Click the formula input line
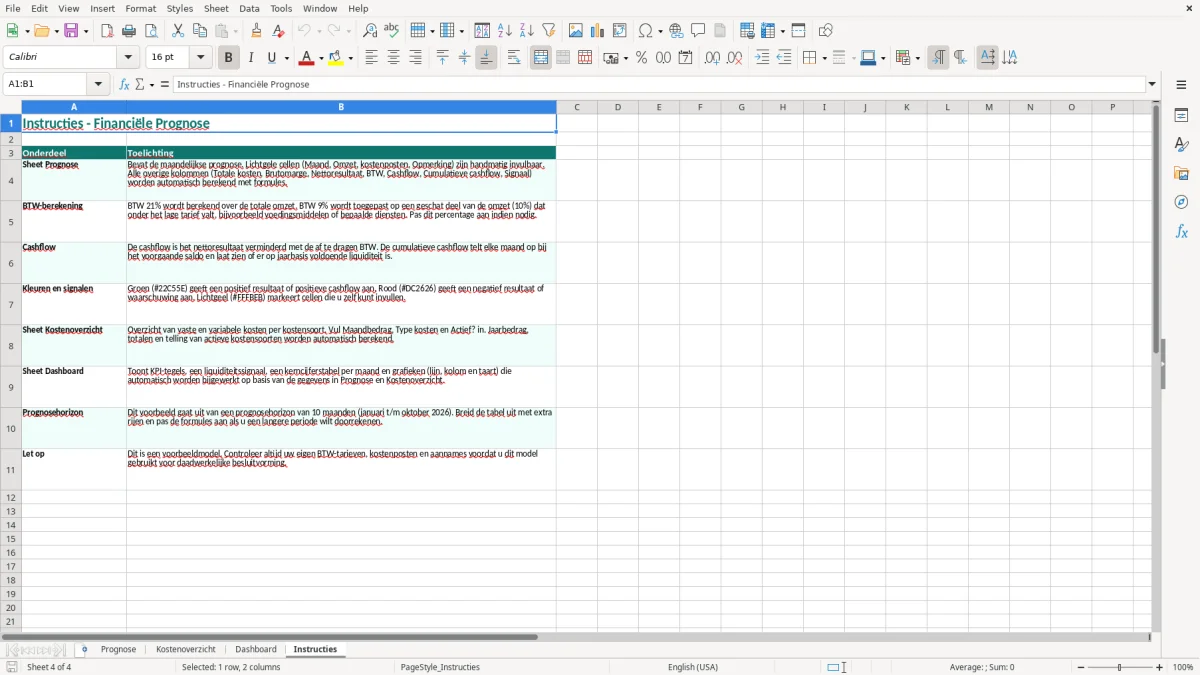Viewport: 1200px width, 675px height. [658, 85]
